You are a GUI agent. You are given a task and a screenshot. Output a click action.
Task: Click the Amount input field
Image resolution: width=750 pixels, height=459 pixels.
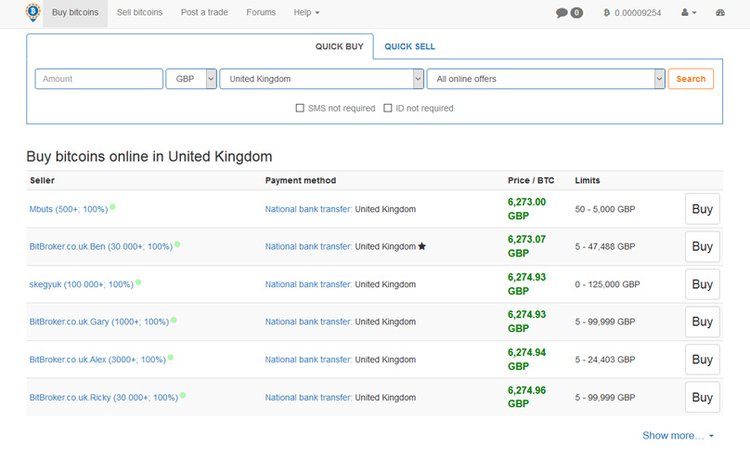click(98, 79)
